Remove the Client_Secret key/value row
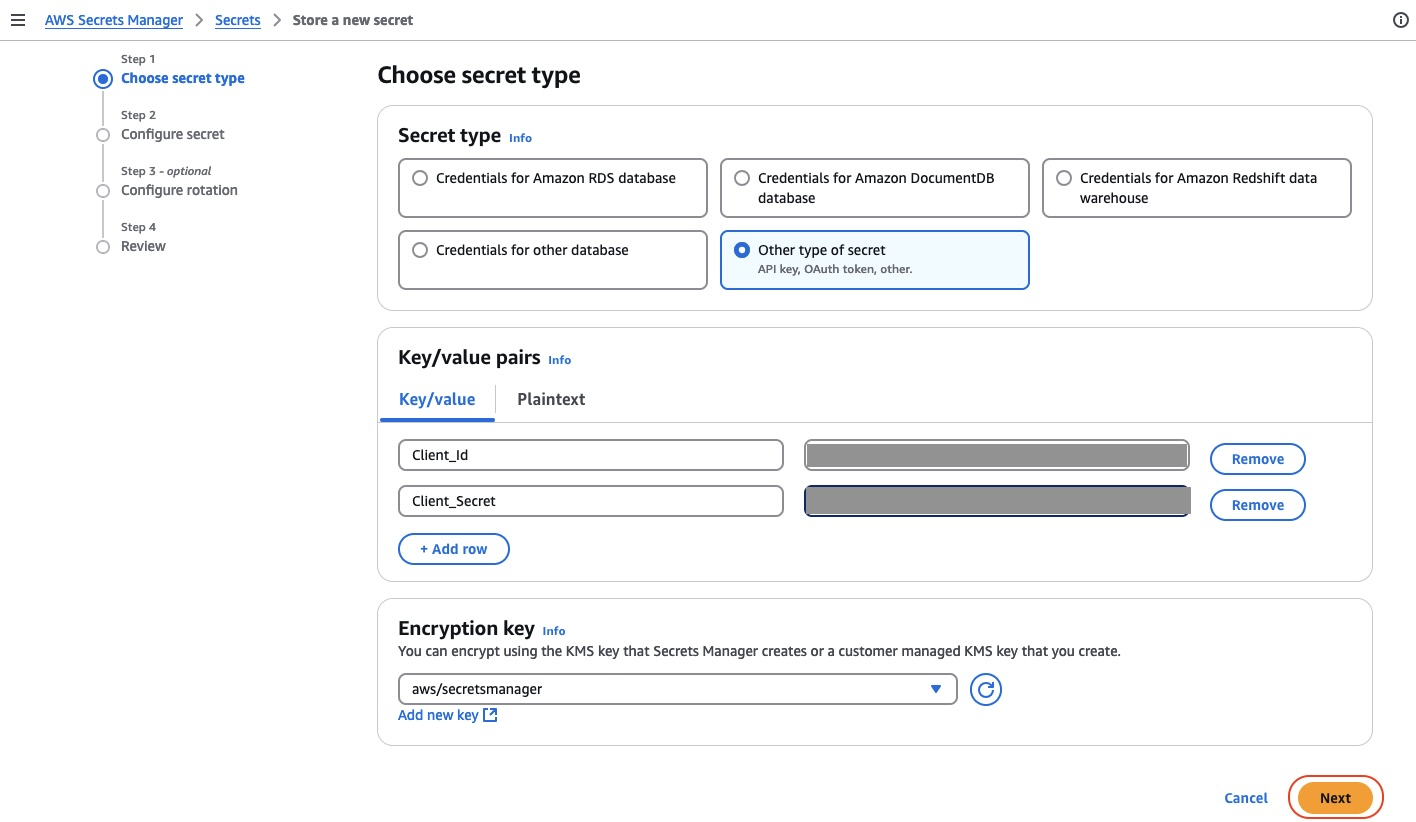The height and width of the screenshot is (822, 1416). pos(1257,504)
